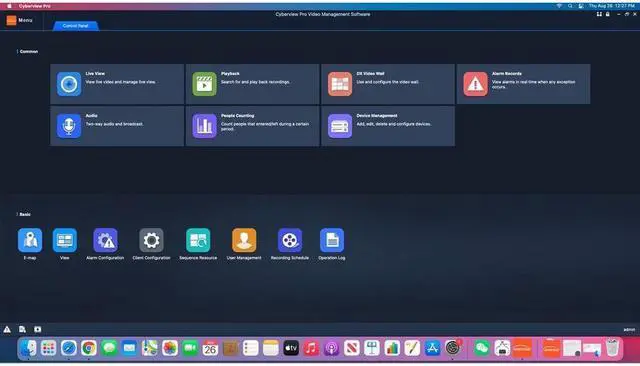Open User Management

244,240
